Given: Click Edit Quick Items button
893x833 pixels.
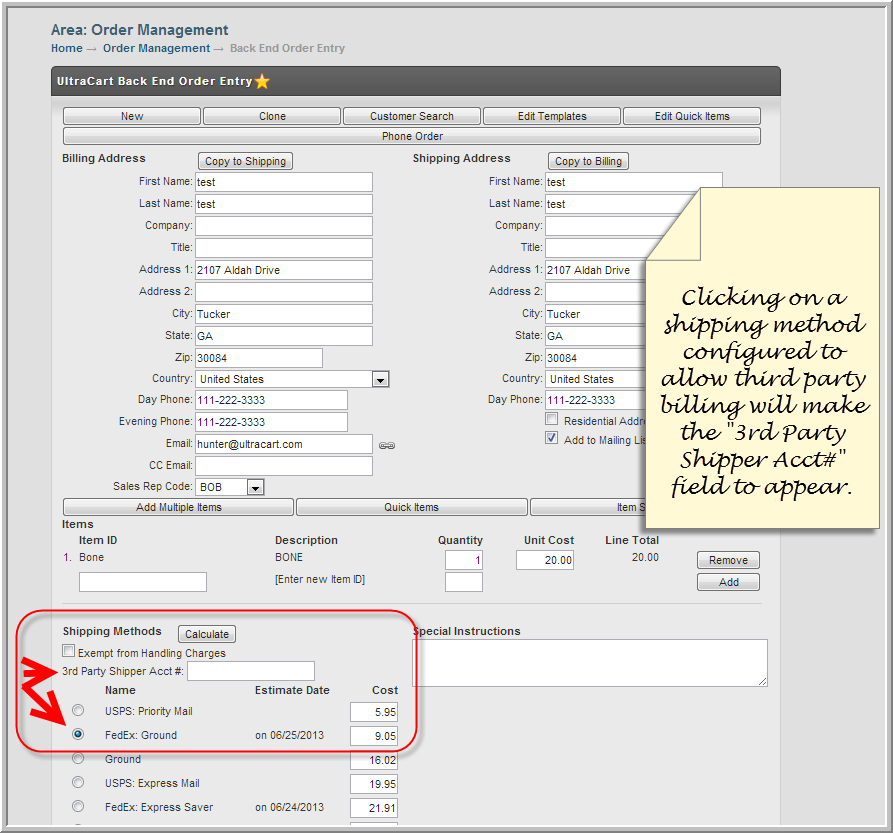Looking at the screenshot, I should [692, 116].
